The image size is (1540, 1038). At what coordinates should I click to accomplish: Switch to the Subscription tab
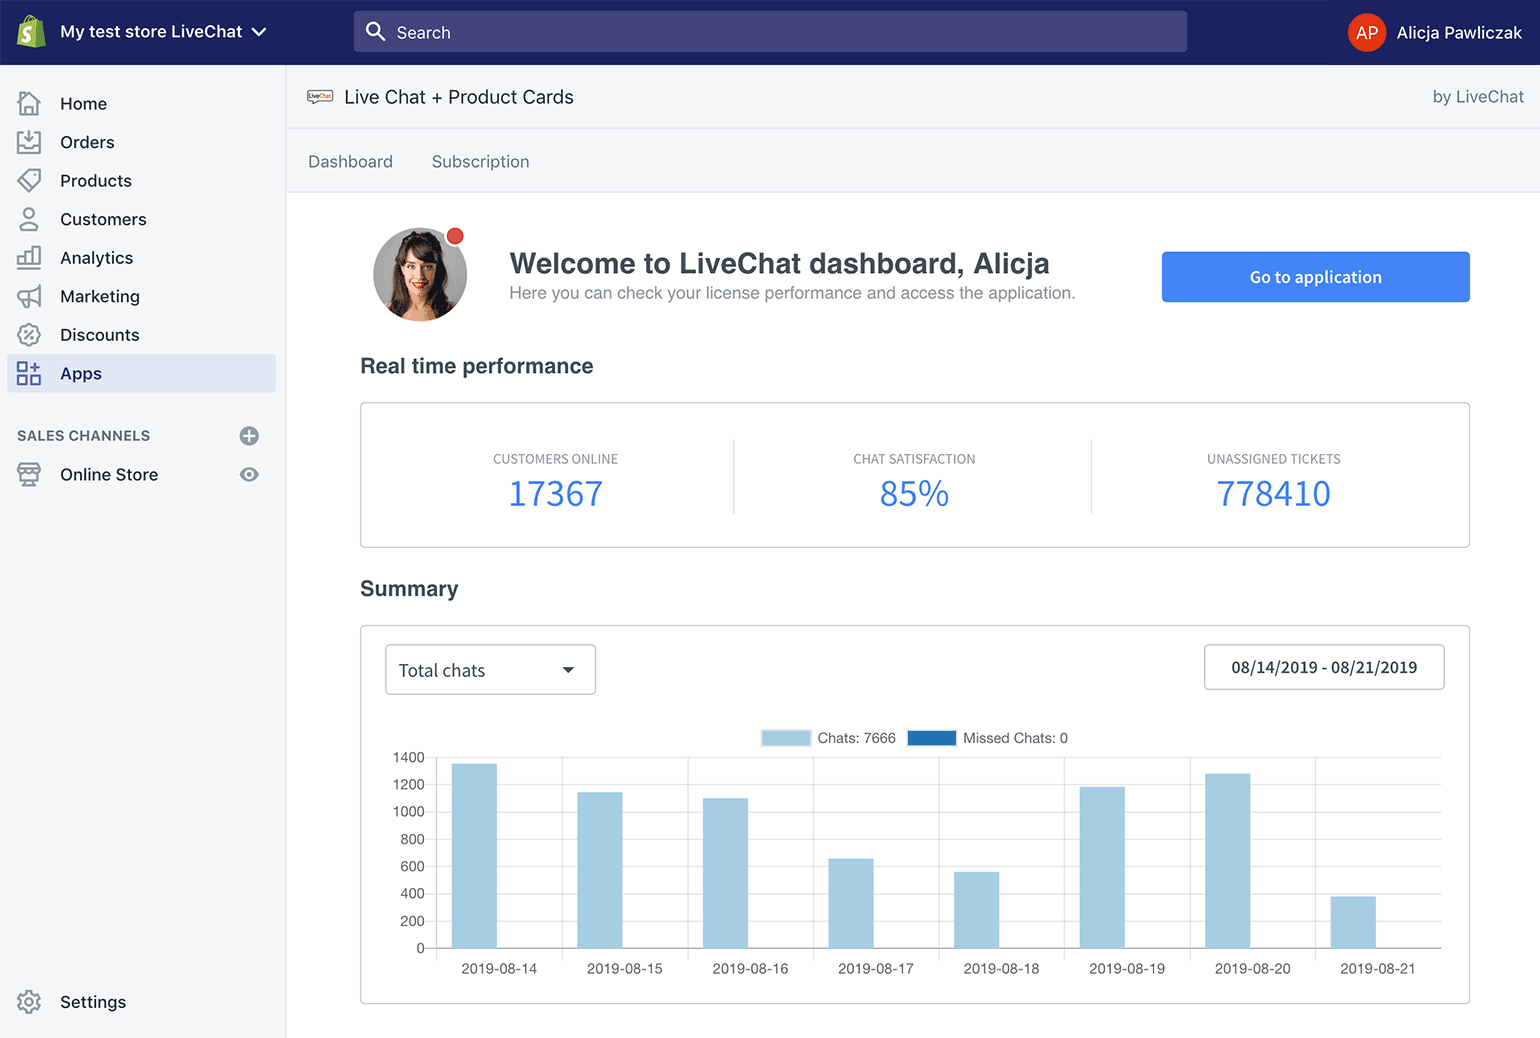[480, 161]
